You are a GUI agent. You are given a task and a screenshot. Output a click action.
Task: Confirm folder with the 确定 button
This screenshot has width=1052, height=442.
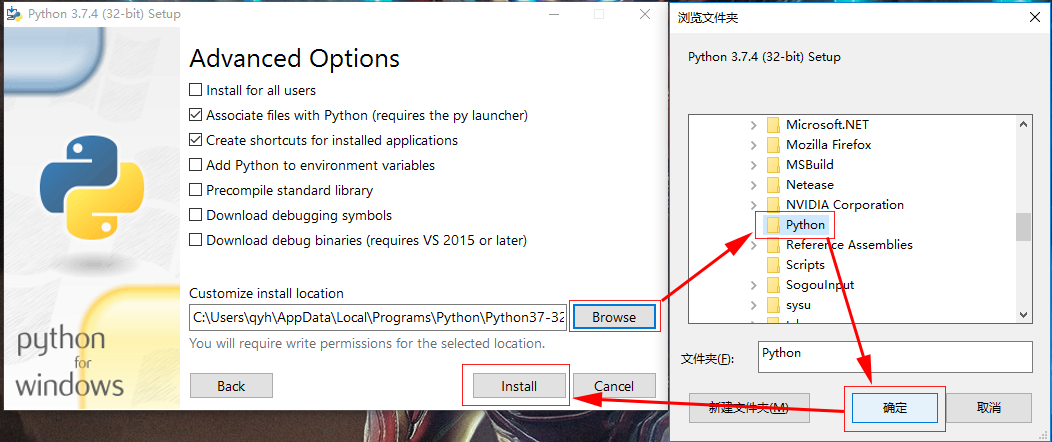[x=894, y=408]
